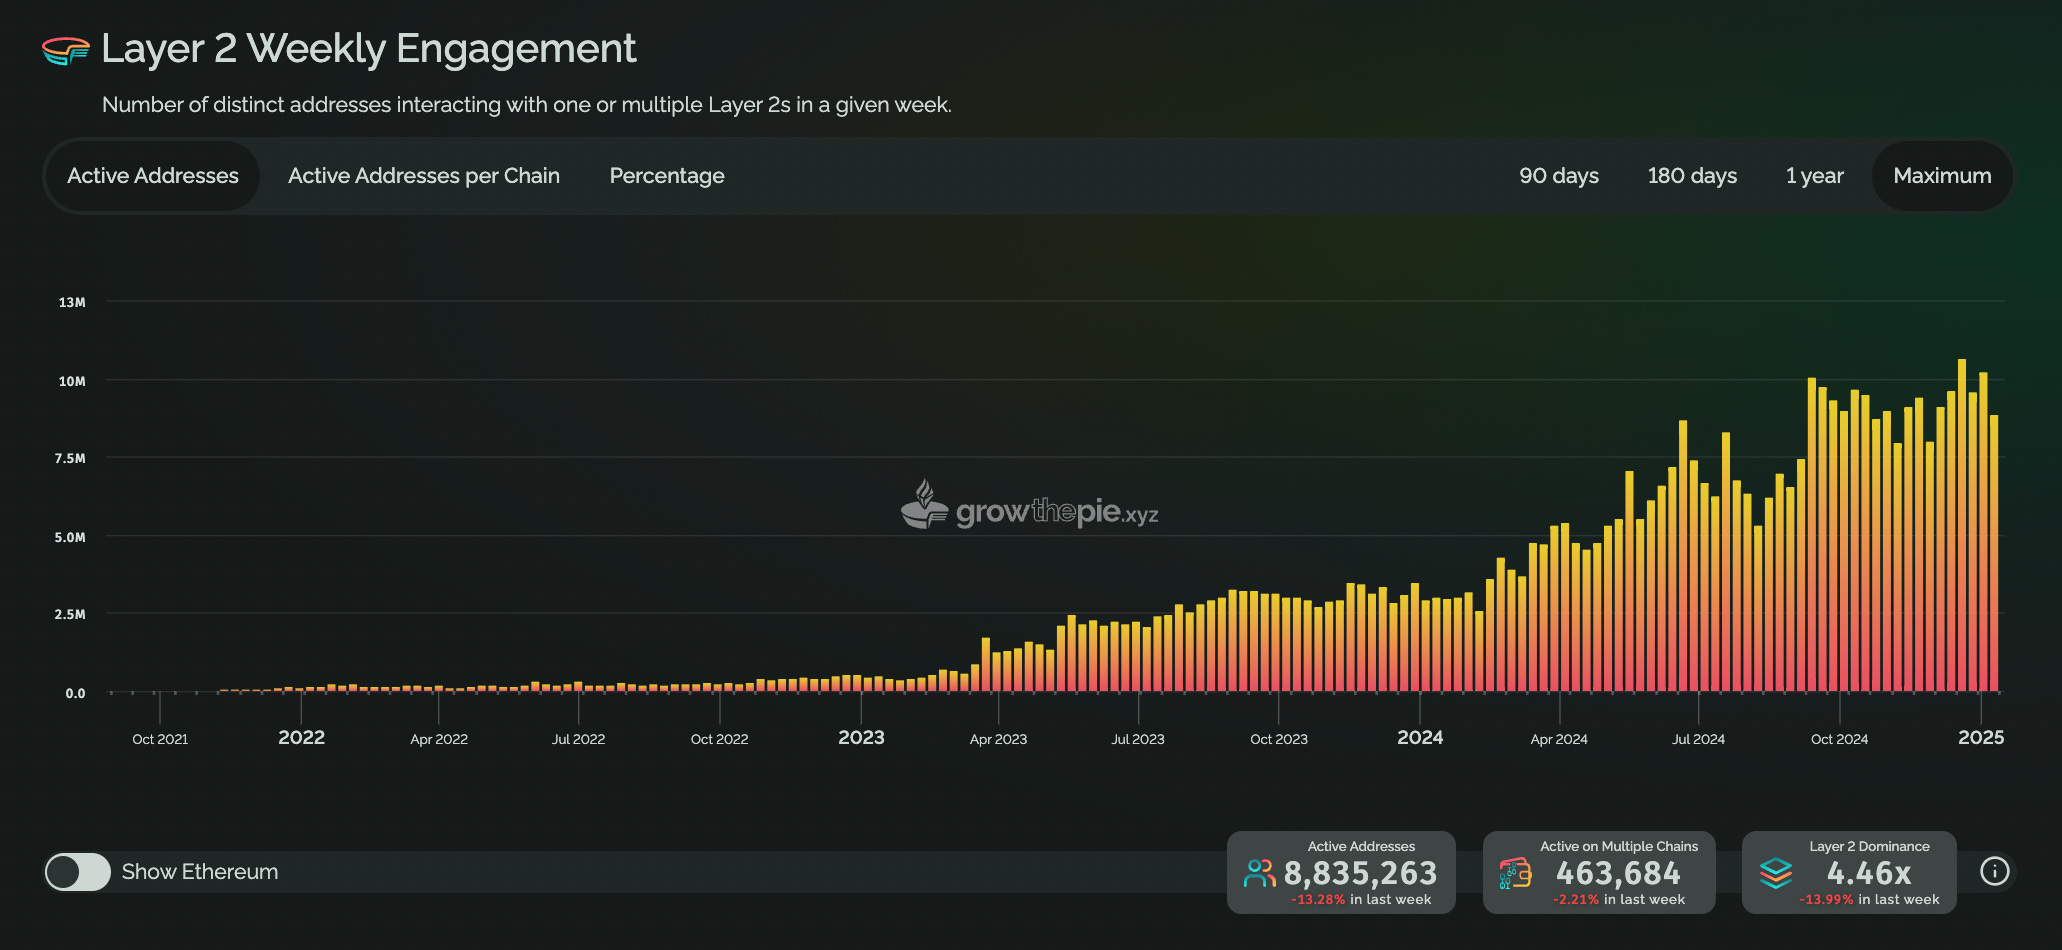Image resolution: width=2062 pixels, height=950 pixels.
Task: Enable the Show Ethereum toggle
Action: (x=77, y=871)
